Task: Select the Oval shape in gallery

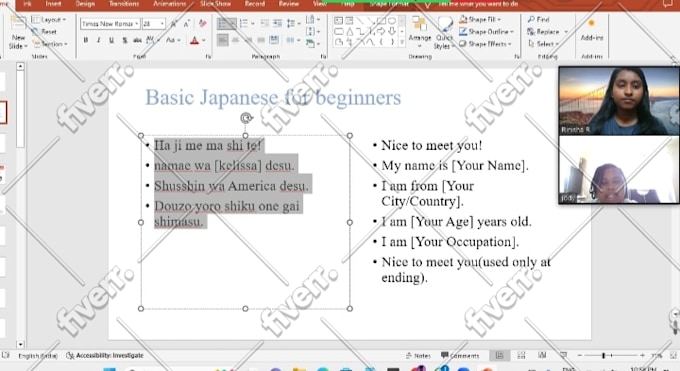Action: pos(392,21)
